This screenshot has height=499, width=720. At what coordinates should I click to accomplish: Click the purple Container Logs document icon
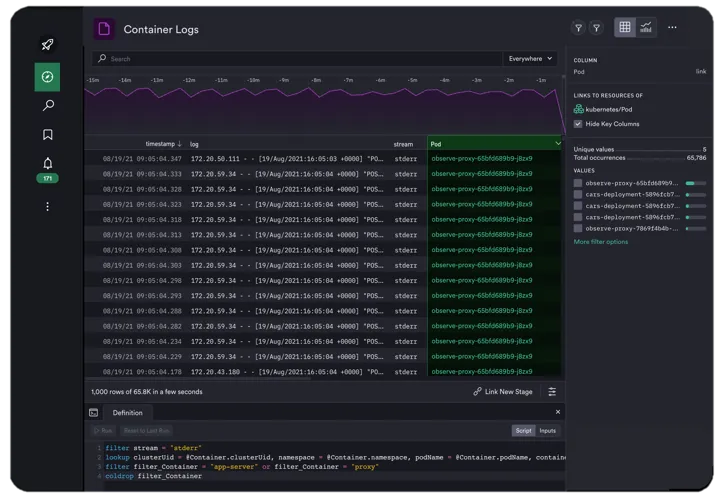(104, 29)
